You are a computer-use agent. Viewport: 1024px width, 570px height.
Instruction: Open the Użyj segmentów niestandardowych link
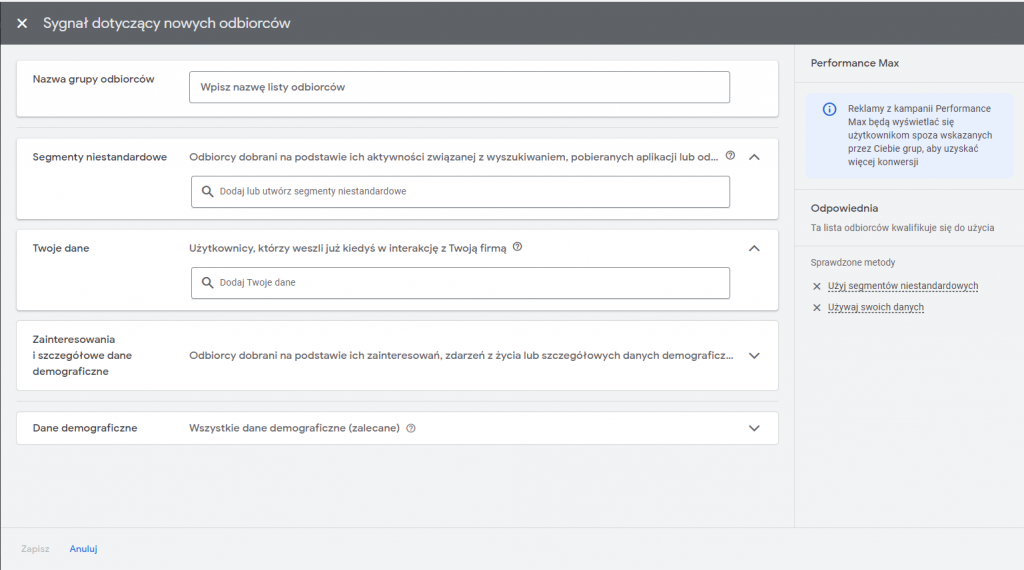903,286
